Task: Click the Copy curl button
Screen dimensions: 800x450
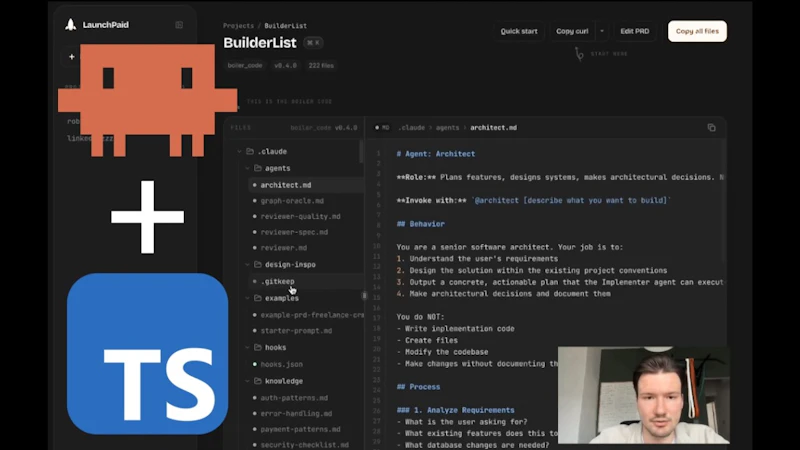Action: point(572,31)
